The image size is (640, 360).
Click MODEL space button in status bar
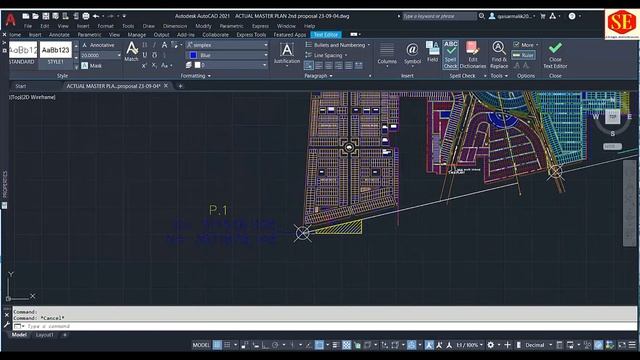click(201, 345)
